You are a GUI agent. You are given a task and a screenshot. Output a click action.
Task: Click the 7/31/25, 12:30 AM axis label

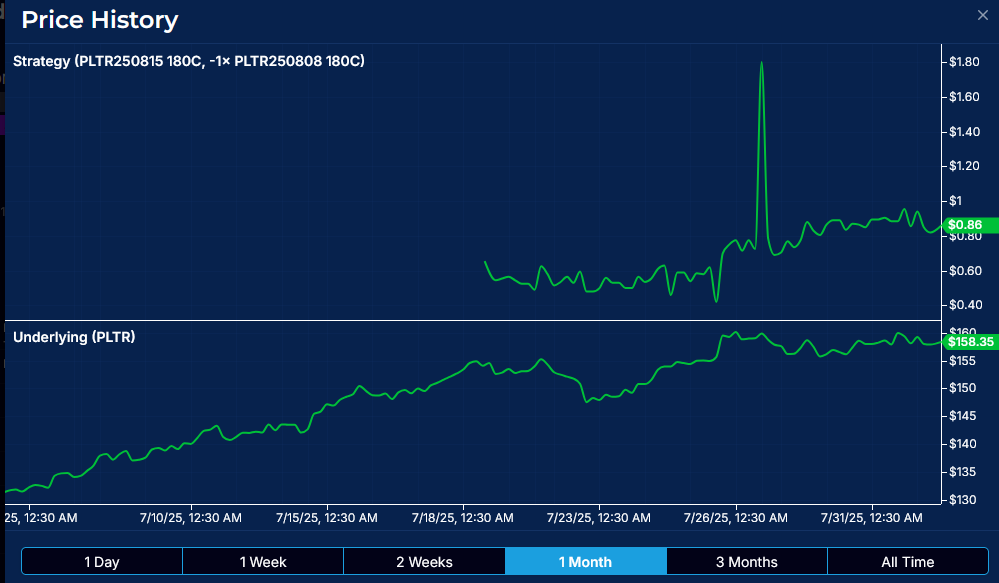point(872,518)
